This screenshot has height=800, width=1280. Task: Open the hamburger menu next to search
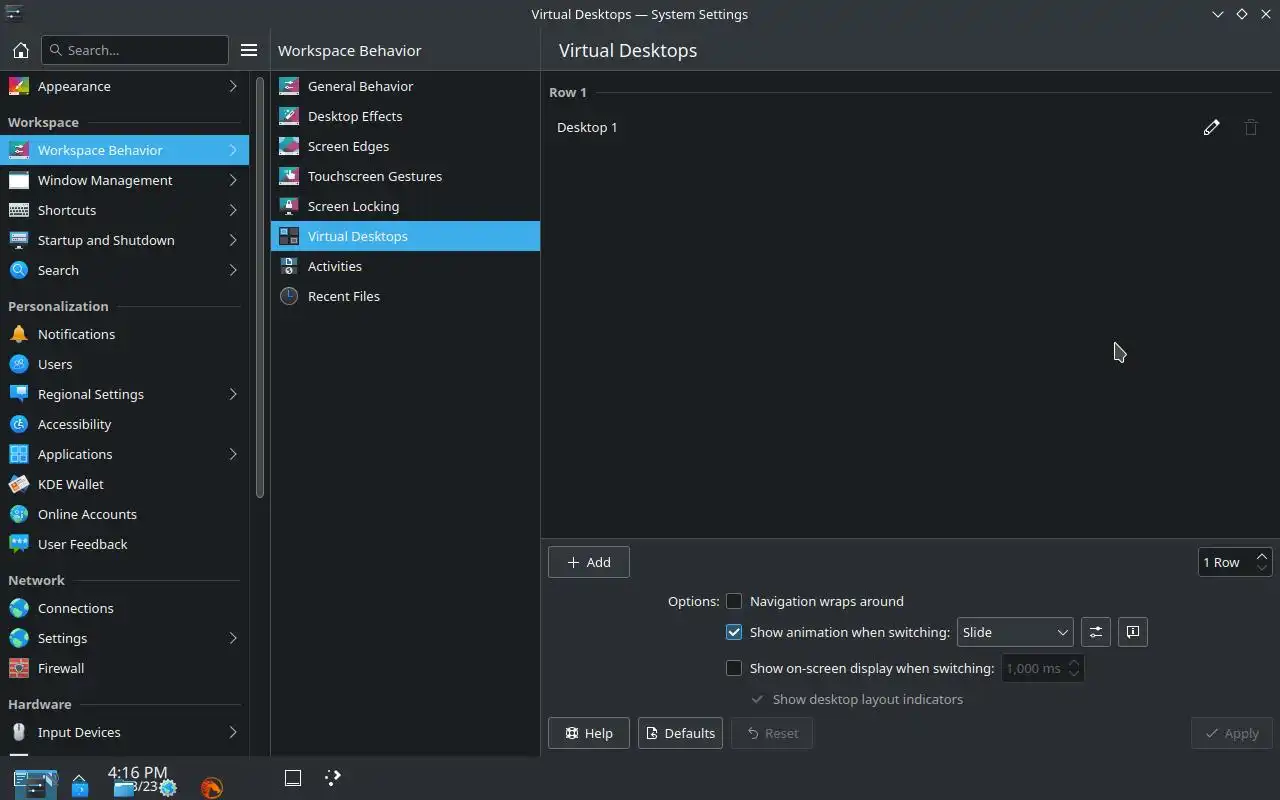[x=249, y=50]
